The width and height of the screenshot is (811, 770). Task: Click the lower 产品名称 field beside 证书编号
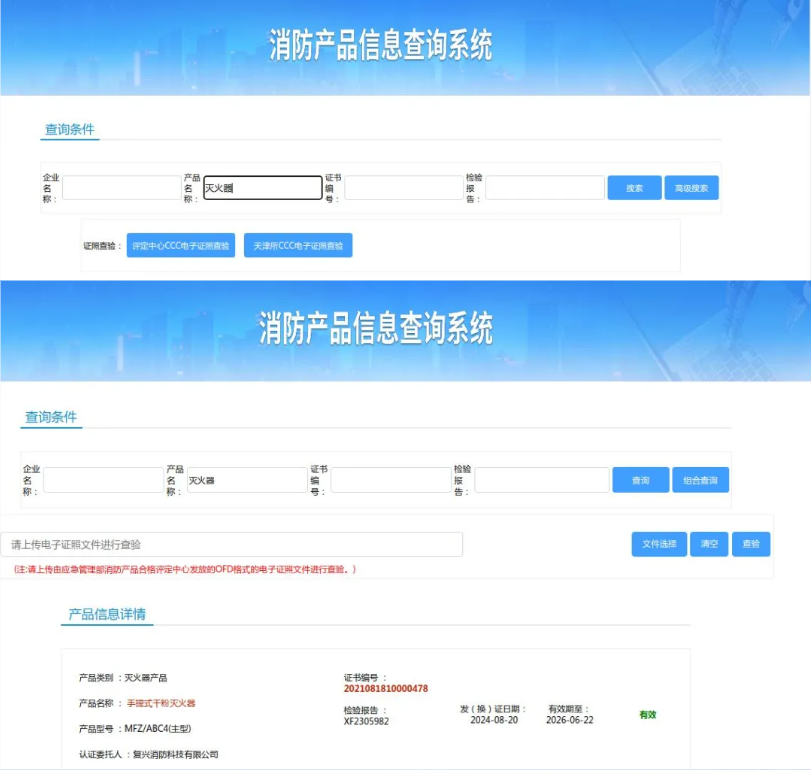[246, 480]
